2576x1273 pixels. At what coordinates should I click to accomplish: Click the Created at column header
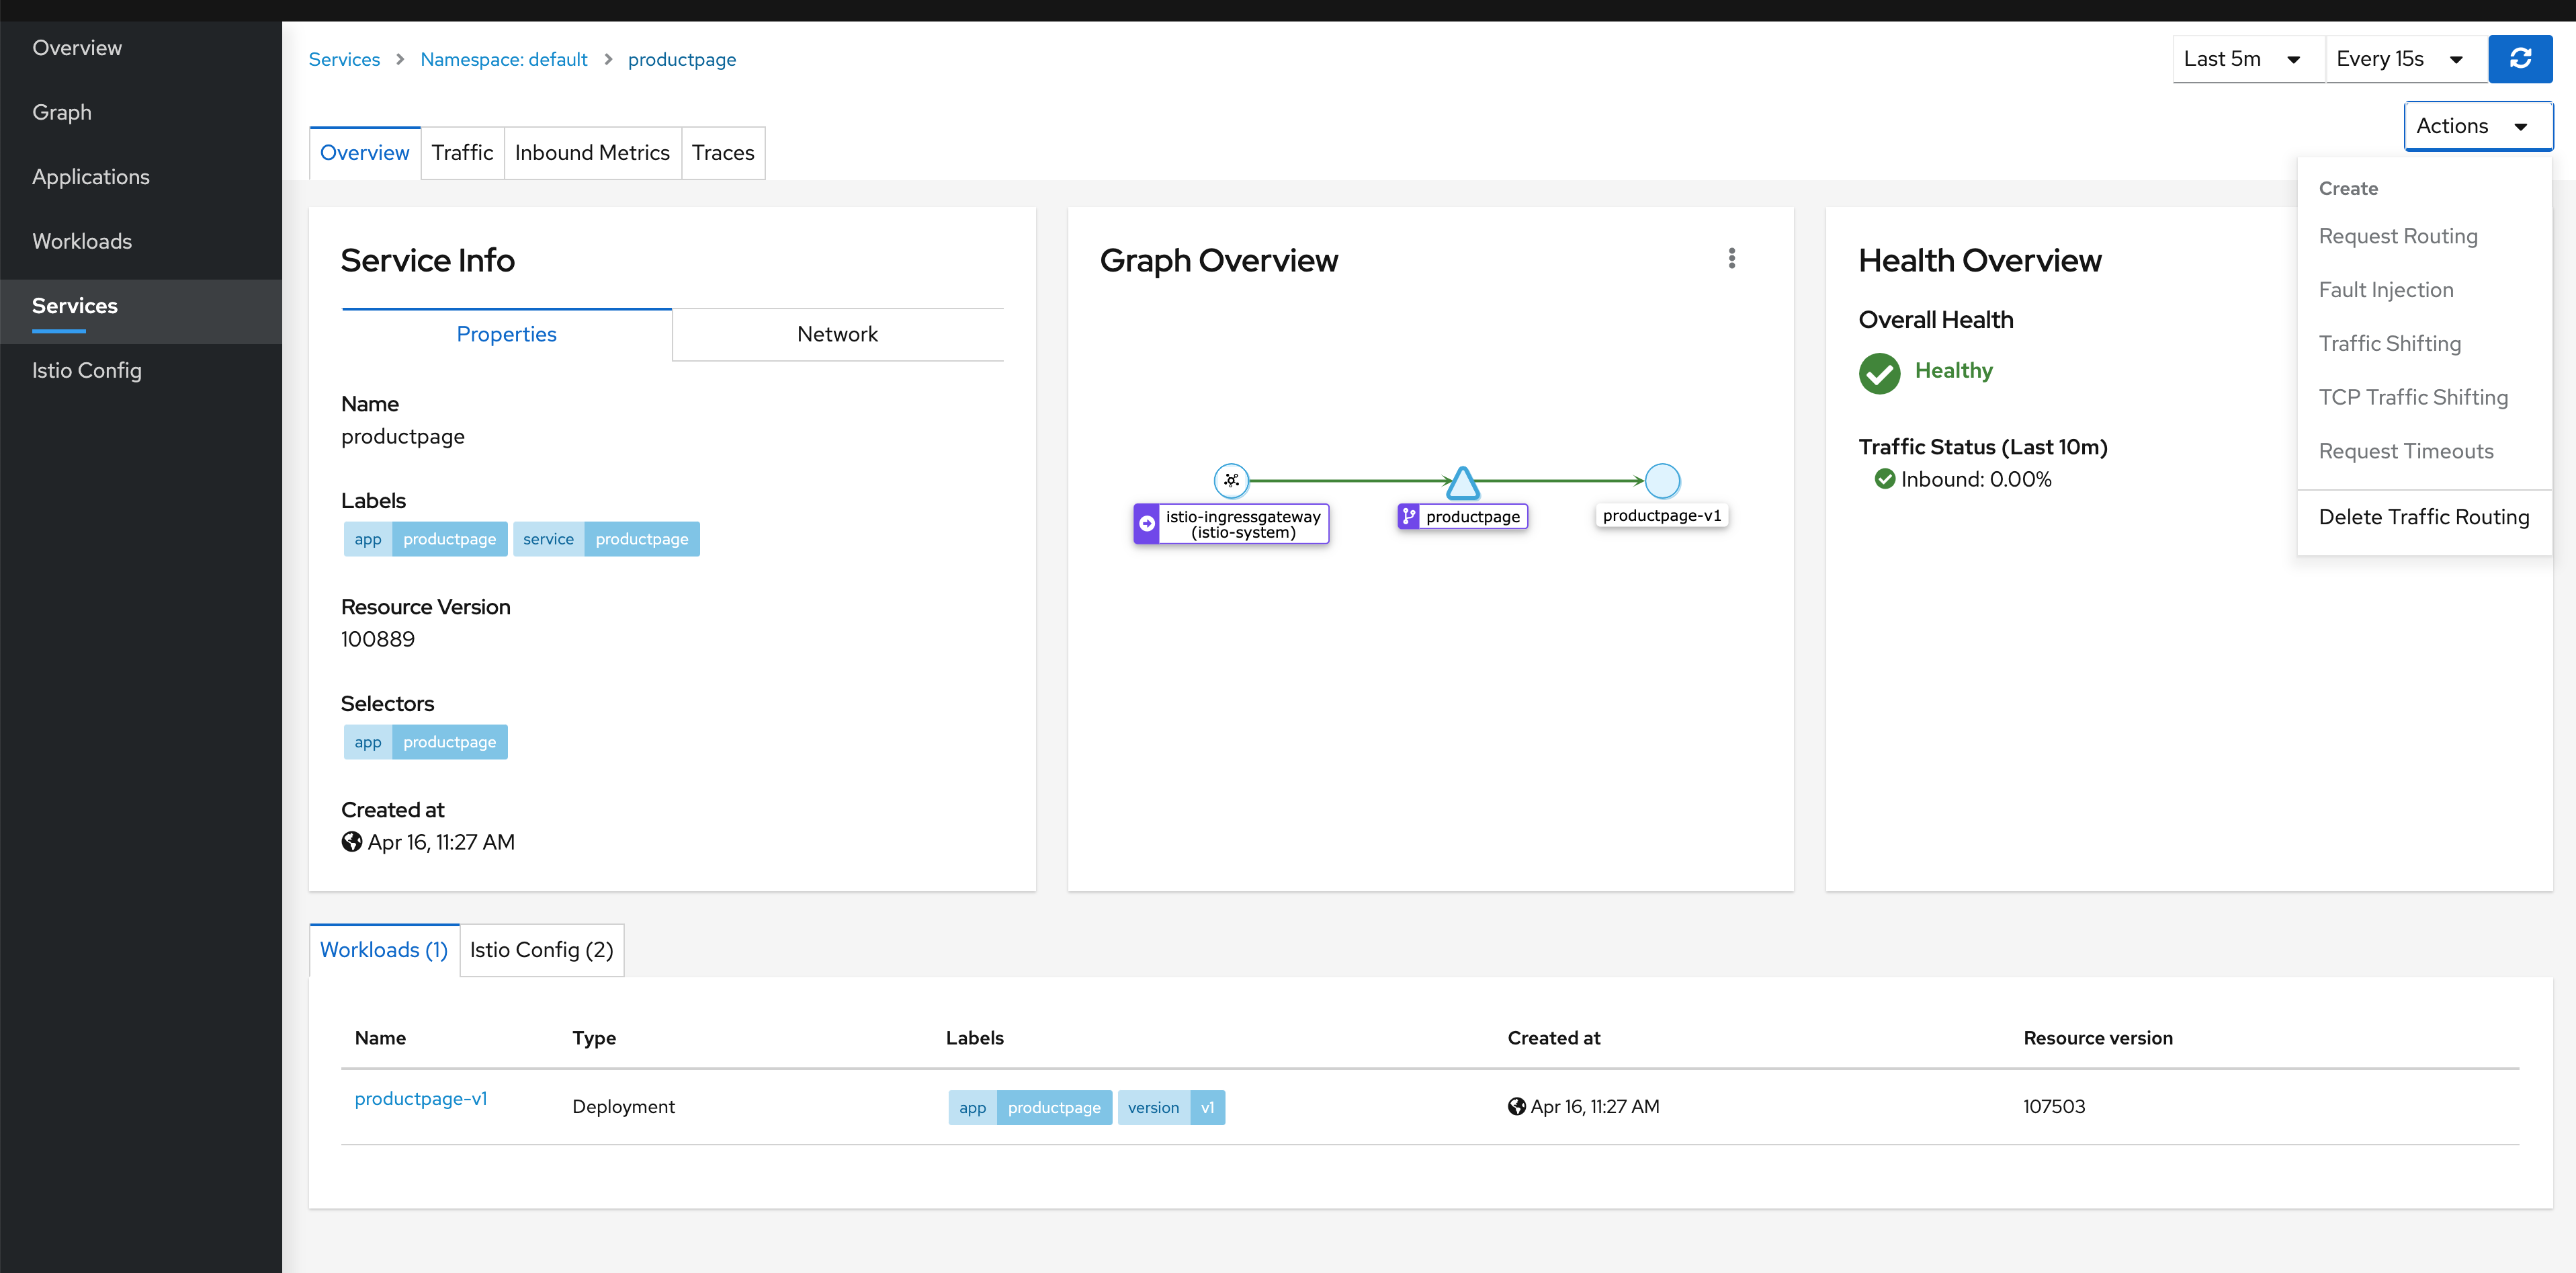[x=1553, y=1038]
